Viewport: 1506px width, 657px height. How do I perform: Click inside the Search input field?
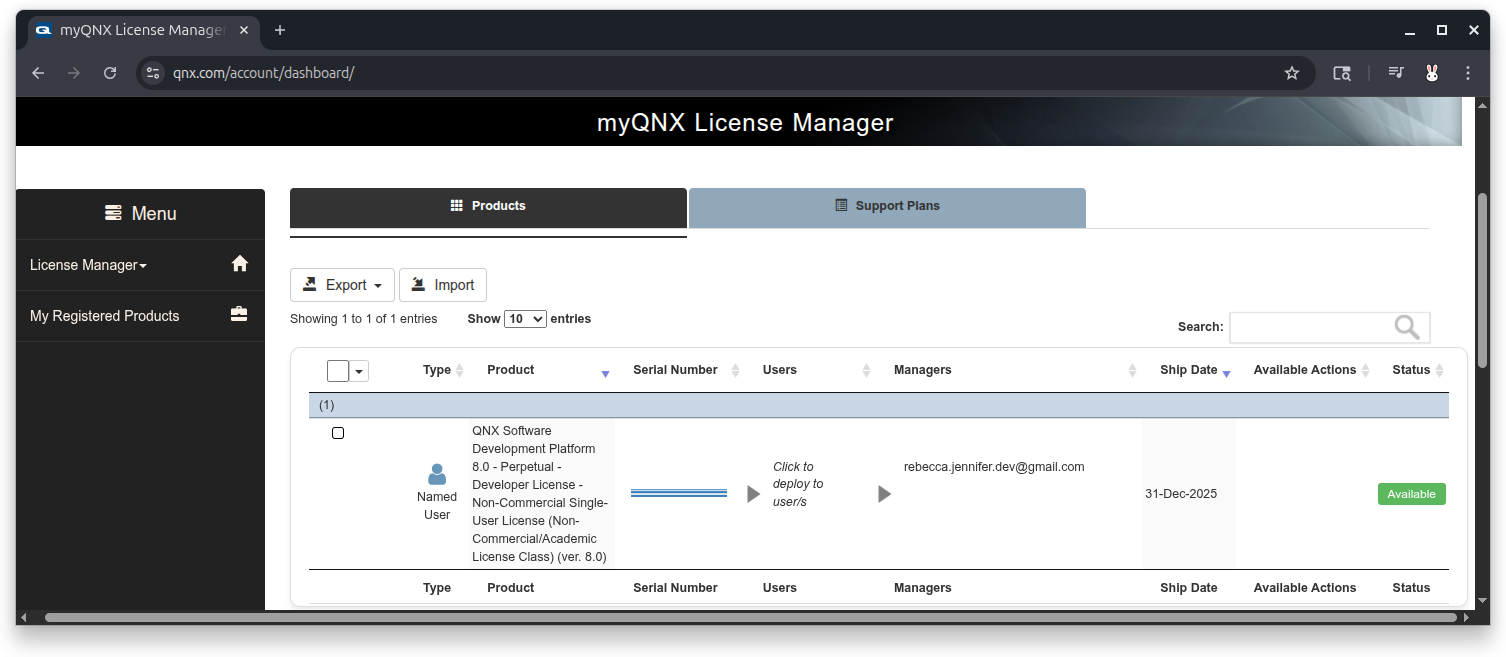click(x=1310, y=328)
